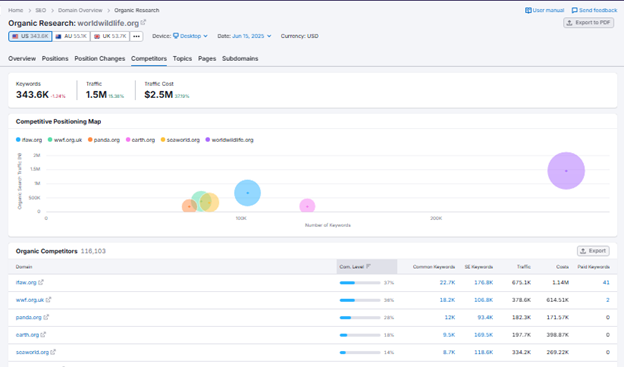Switch to the Position Changes tab
624x367 pixels.
(99, 59)
